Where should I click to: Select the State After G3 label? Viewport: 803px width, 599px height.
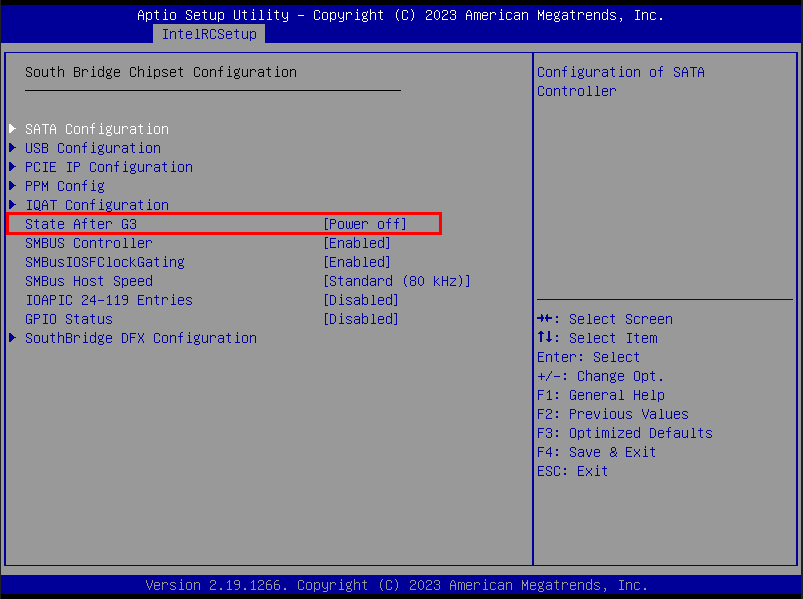pos(81,224)
